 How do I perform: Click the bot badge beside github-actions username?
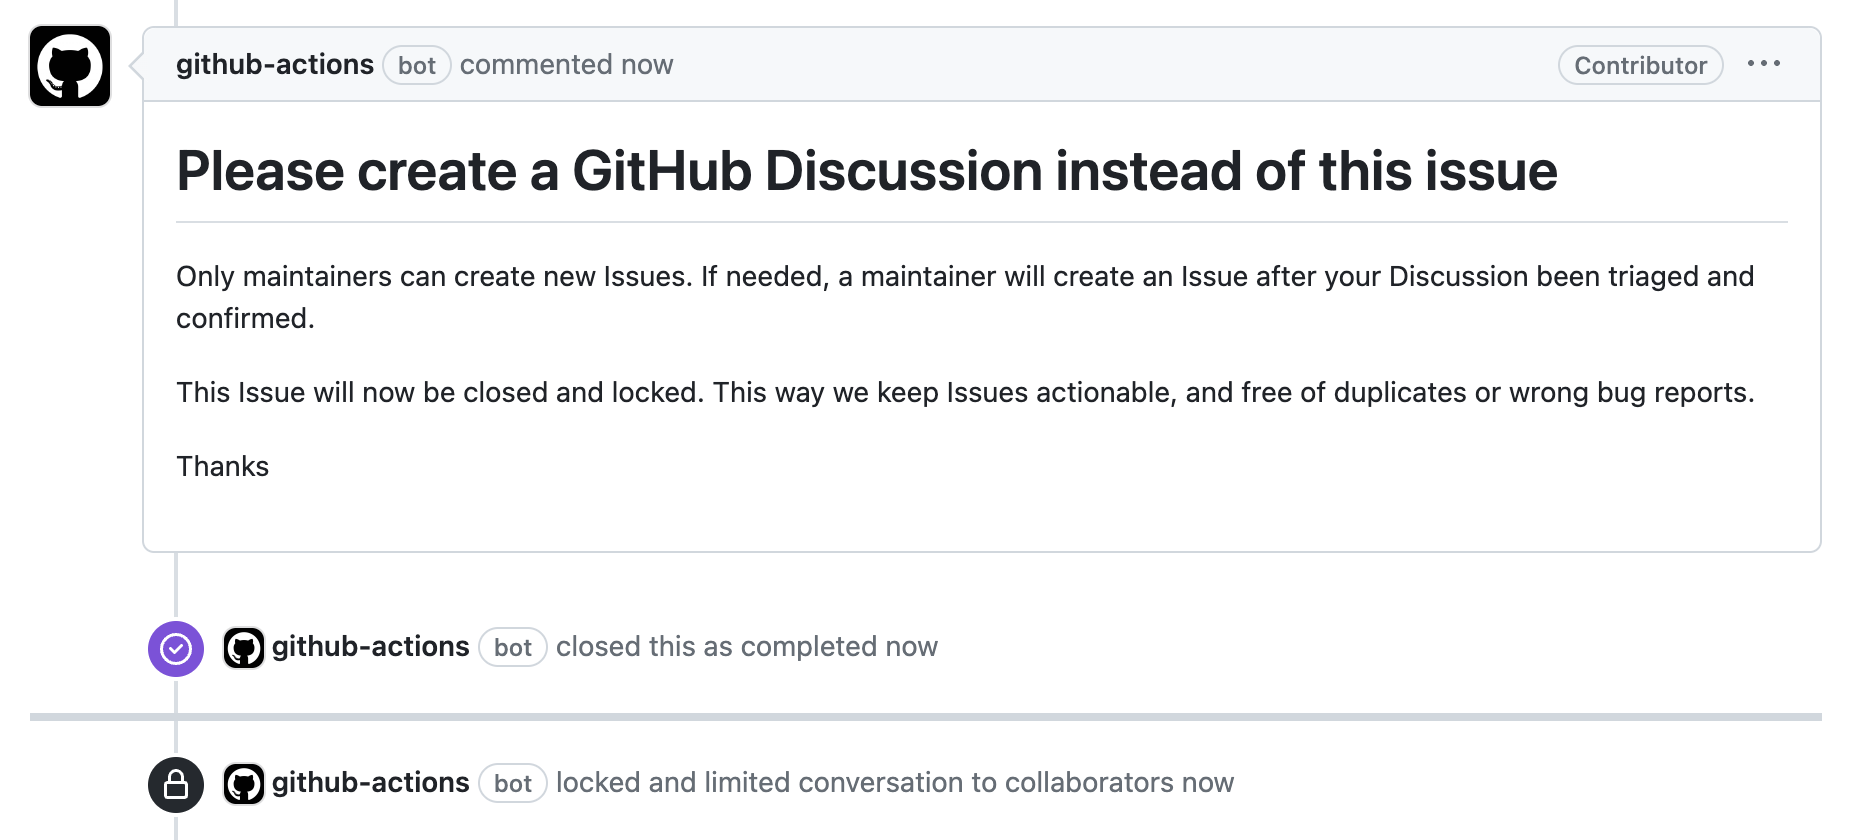(x=416, y=65)
